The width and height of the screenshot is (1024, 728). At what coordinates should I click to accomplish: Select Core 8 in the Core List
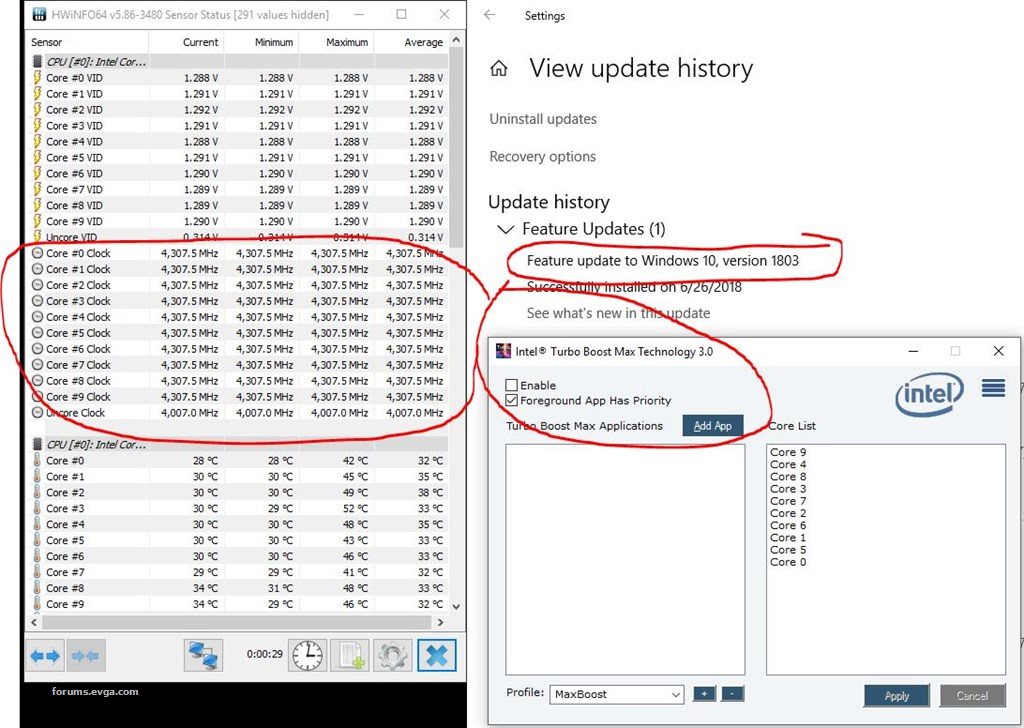point(788,477)
